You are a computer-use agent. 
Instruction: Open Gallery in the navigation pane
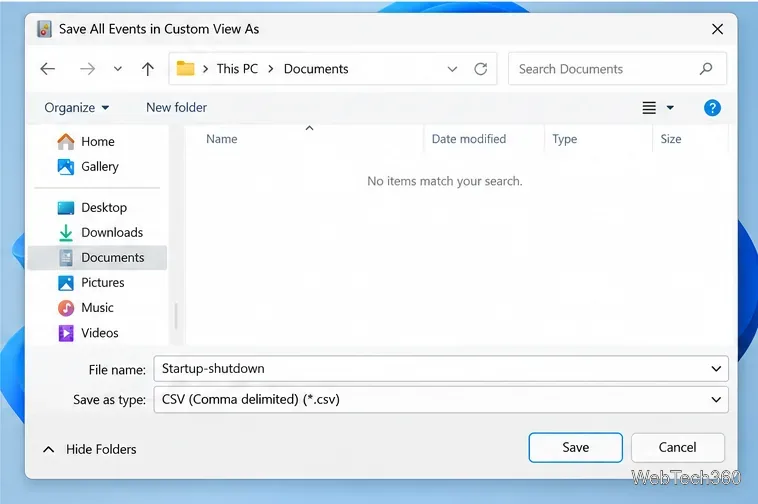100,166
